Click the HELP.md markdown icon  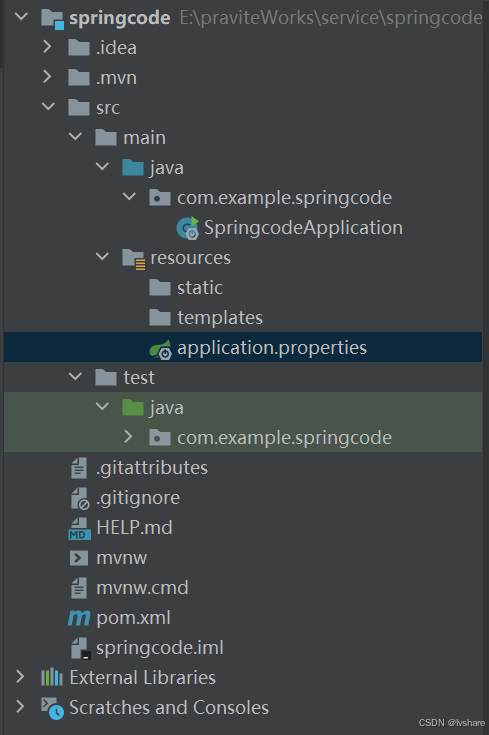point(79,528)
